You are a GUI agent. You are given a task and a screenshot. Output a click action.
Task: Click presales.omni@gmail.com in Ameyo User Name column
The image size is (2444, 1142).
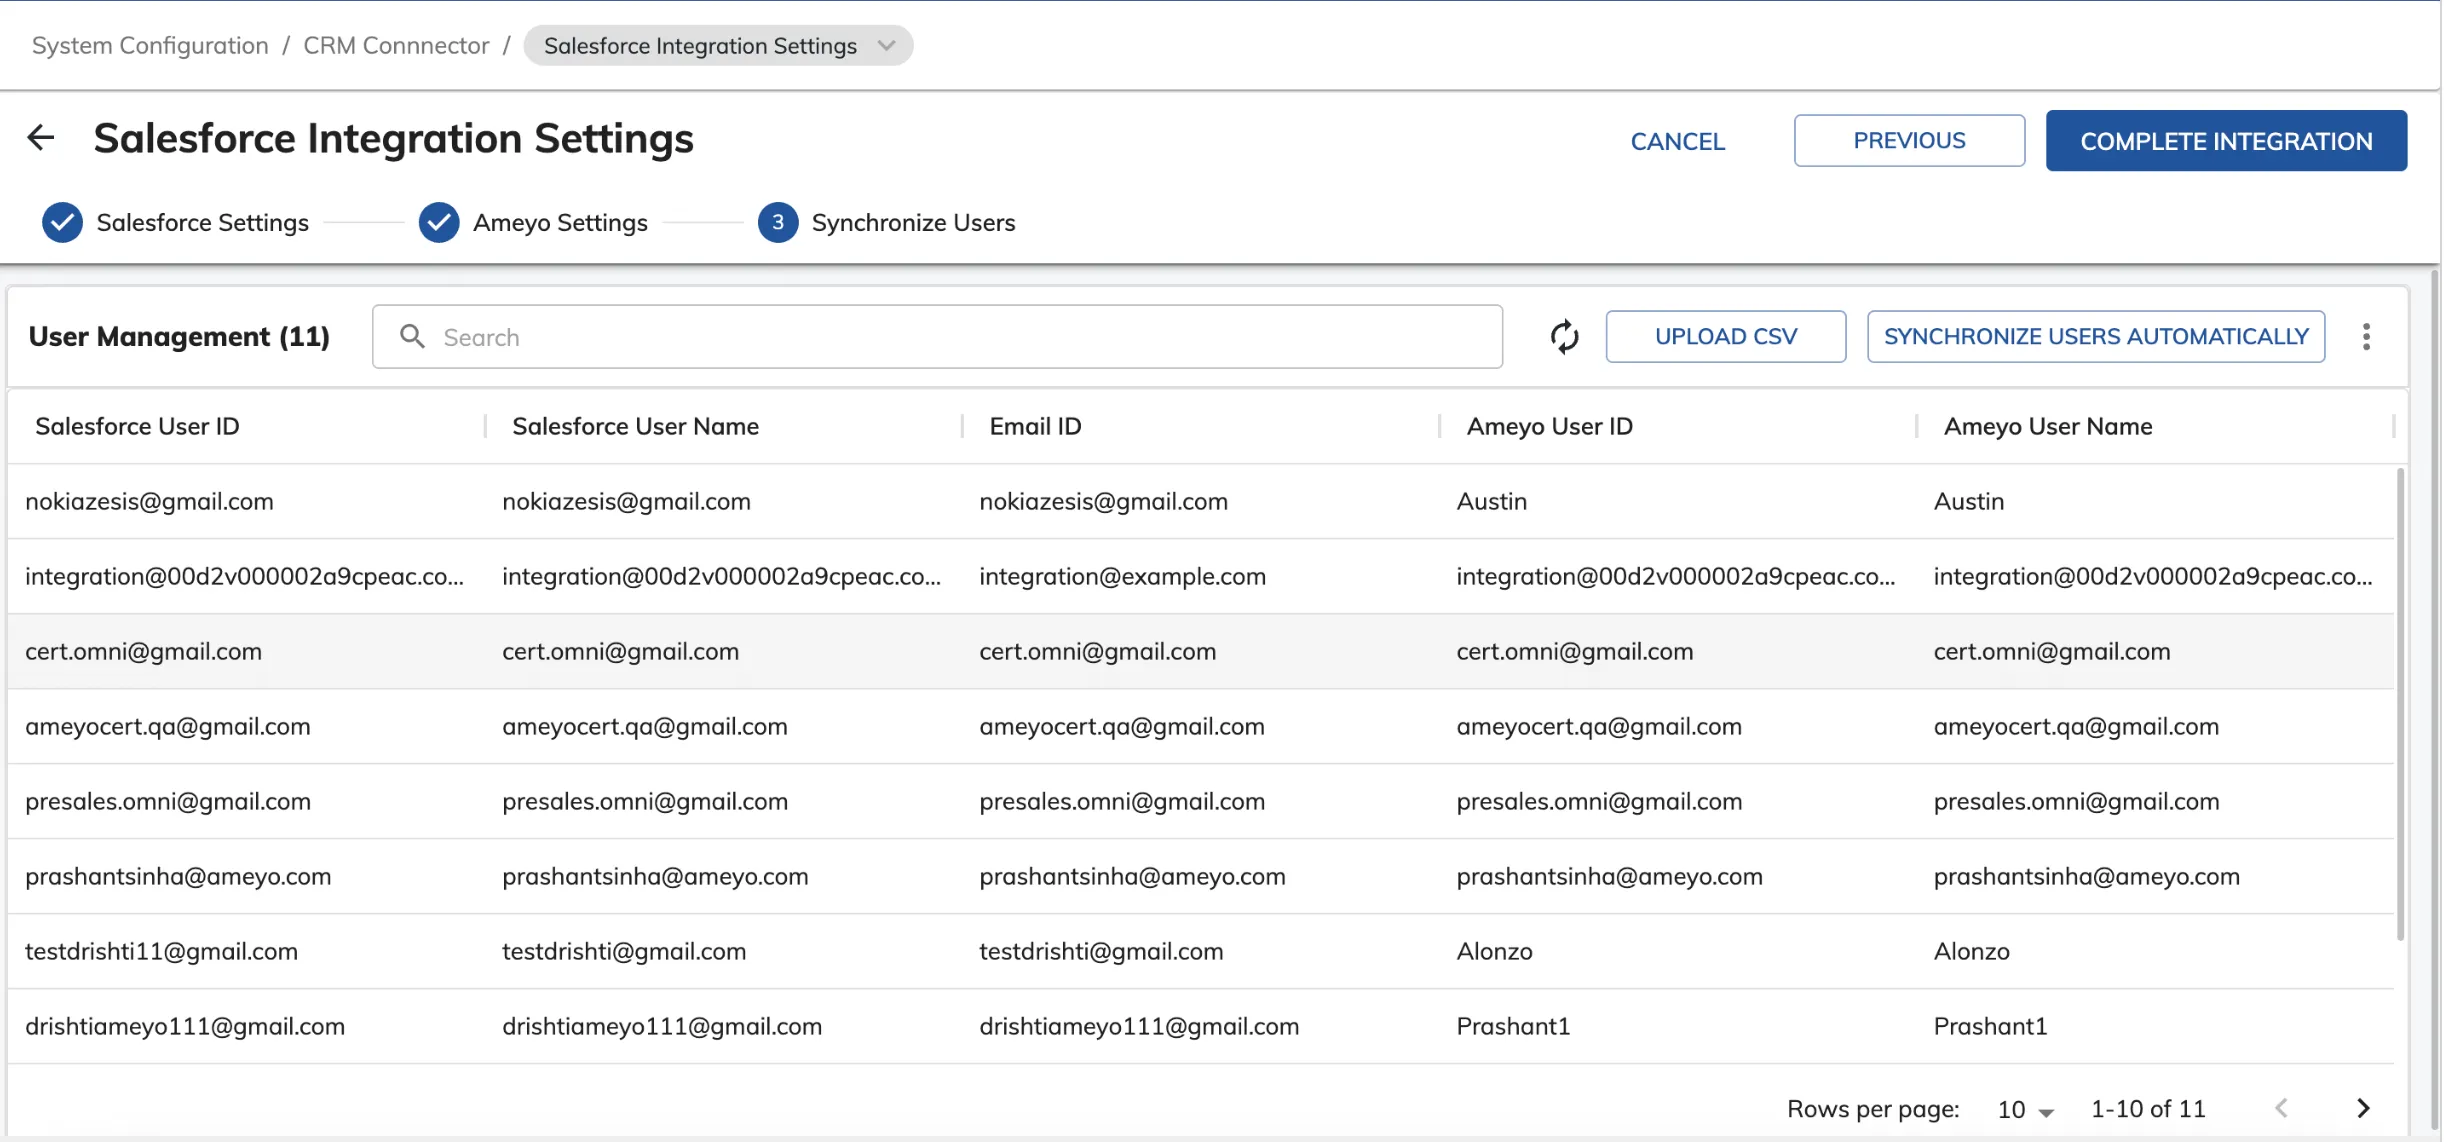pos(2076,802)
